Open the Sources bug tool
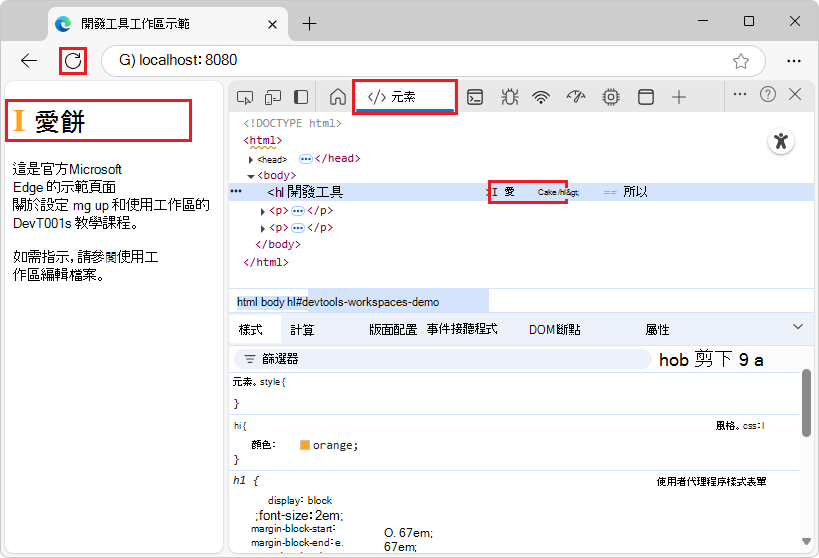The image size is (819, 558). (x=509, y=97)
